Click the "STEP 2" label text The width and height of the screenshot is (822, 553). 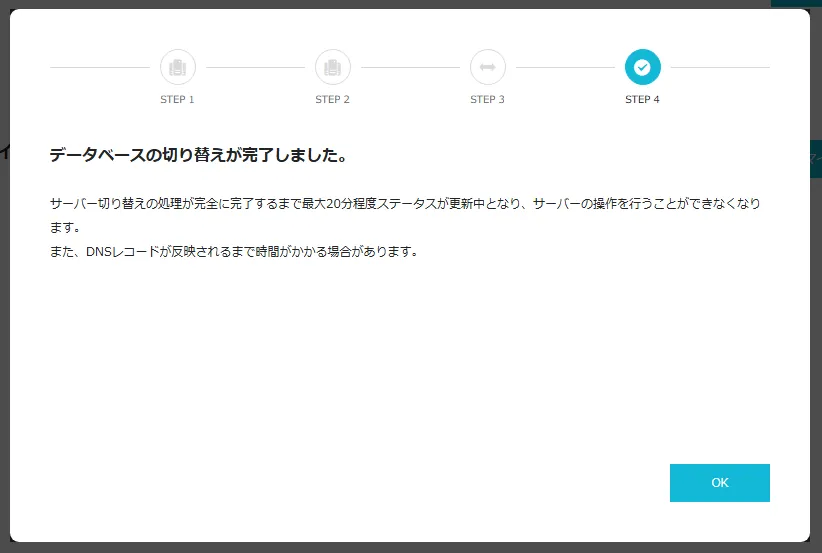(333, 100)
